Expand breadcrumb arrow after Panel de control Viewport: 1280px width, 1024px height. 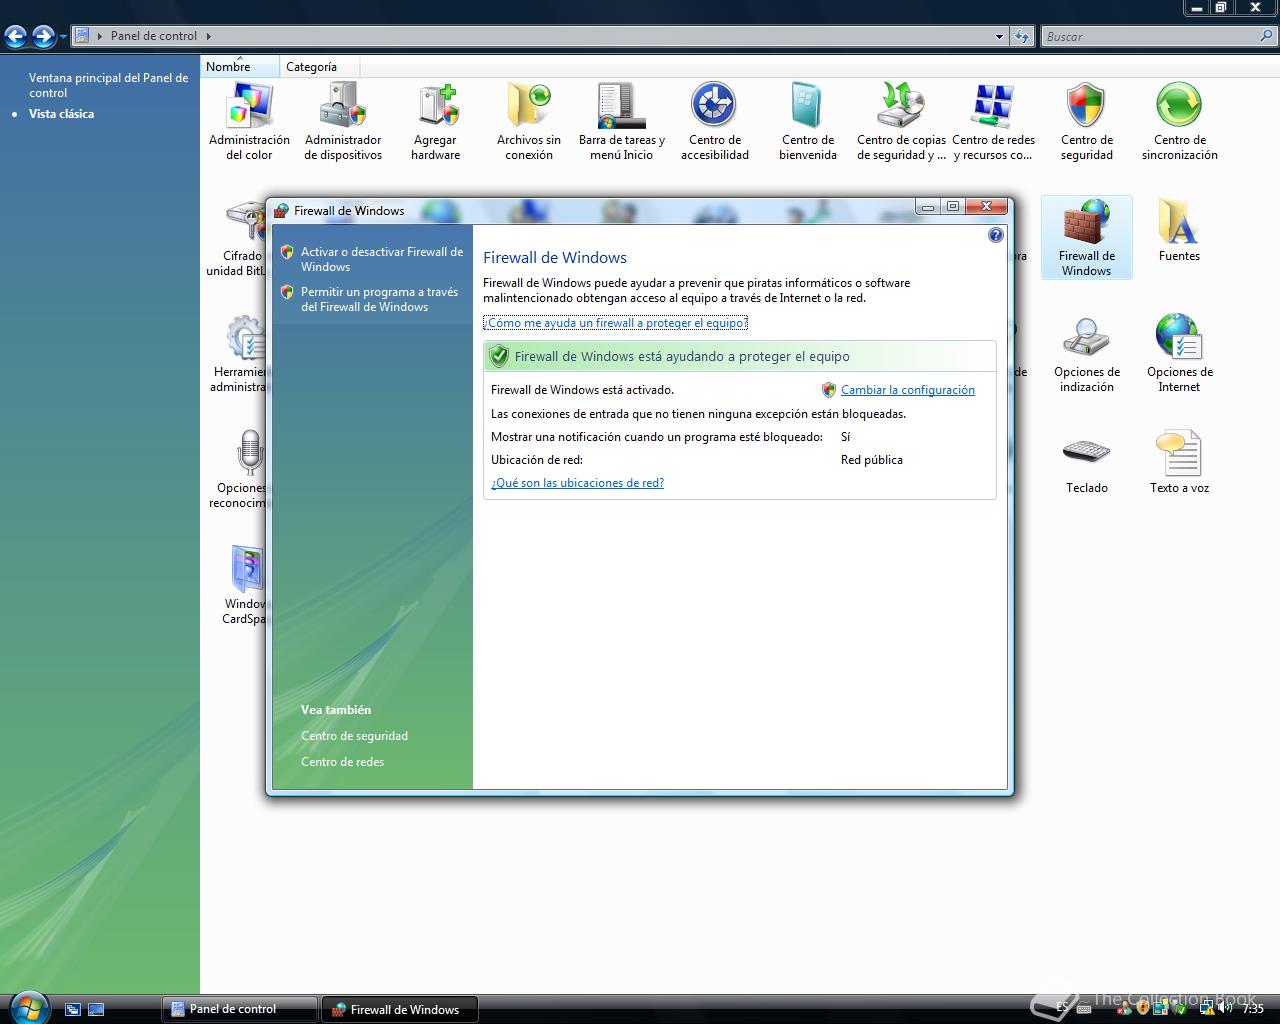click(x=208, y=36)
